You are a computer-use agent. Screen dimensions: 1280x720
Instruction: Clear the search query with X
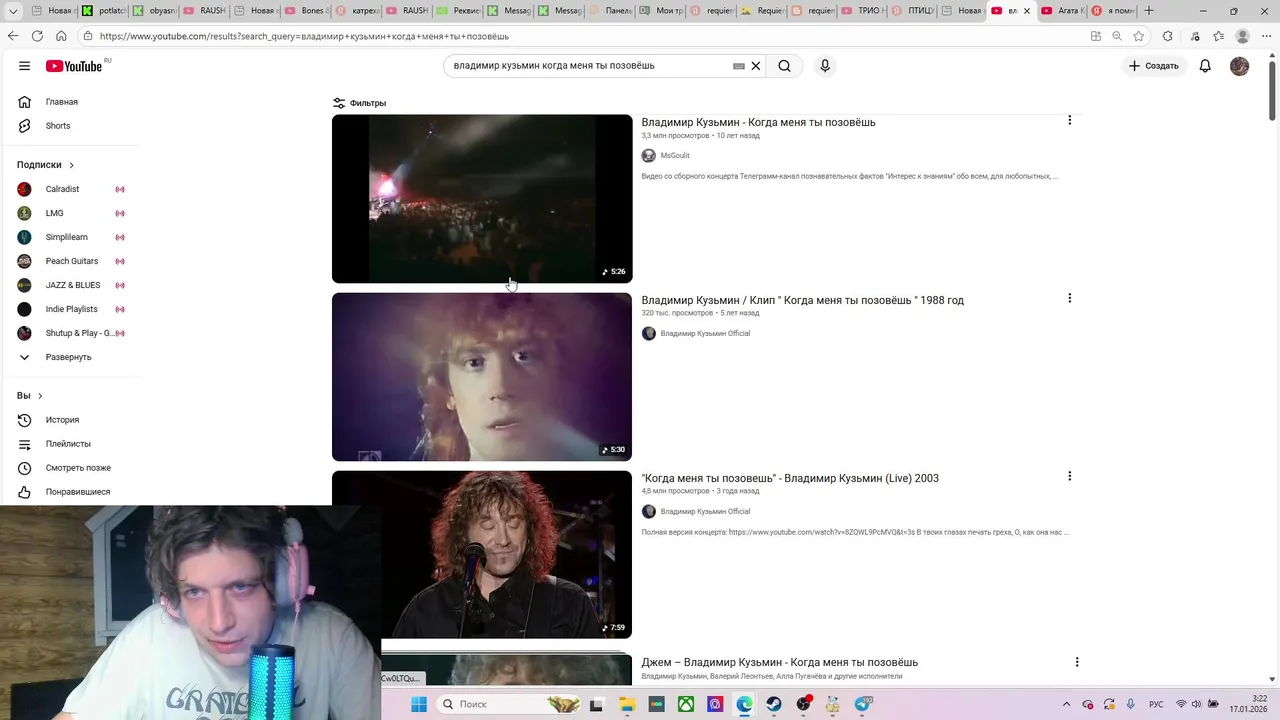pos(756,66)
